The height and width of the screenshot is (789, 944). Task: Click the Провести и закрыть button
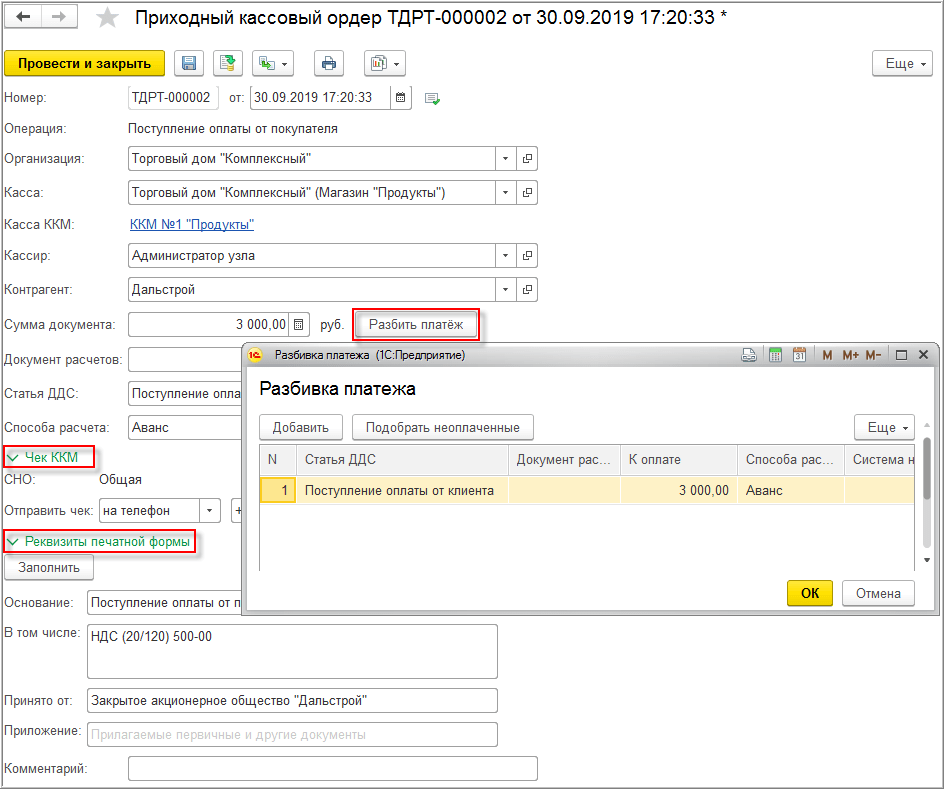point(84,63)
